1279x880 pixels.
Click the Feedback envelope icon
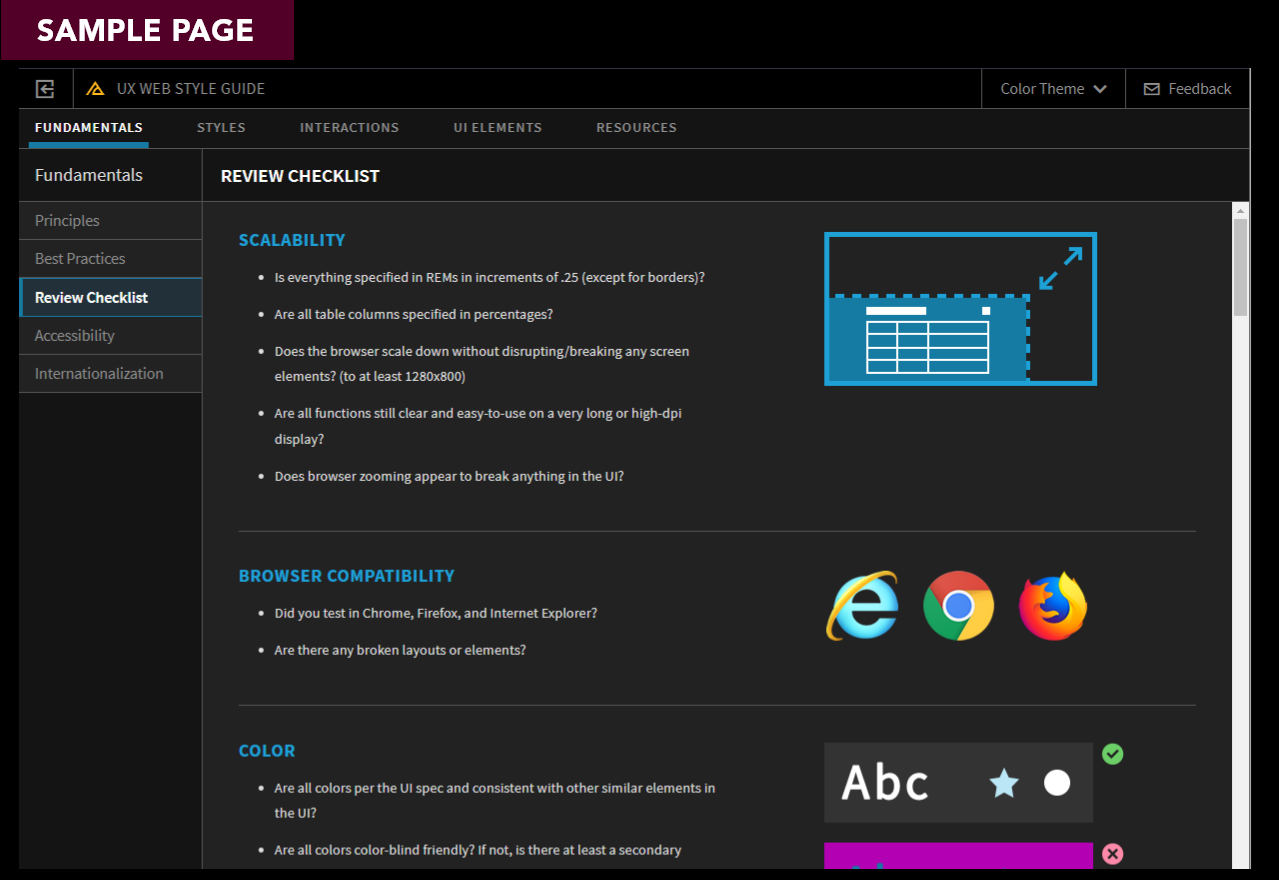pyautogui.click(x=1152, y=89)
